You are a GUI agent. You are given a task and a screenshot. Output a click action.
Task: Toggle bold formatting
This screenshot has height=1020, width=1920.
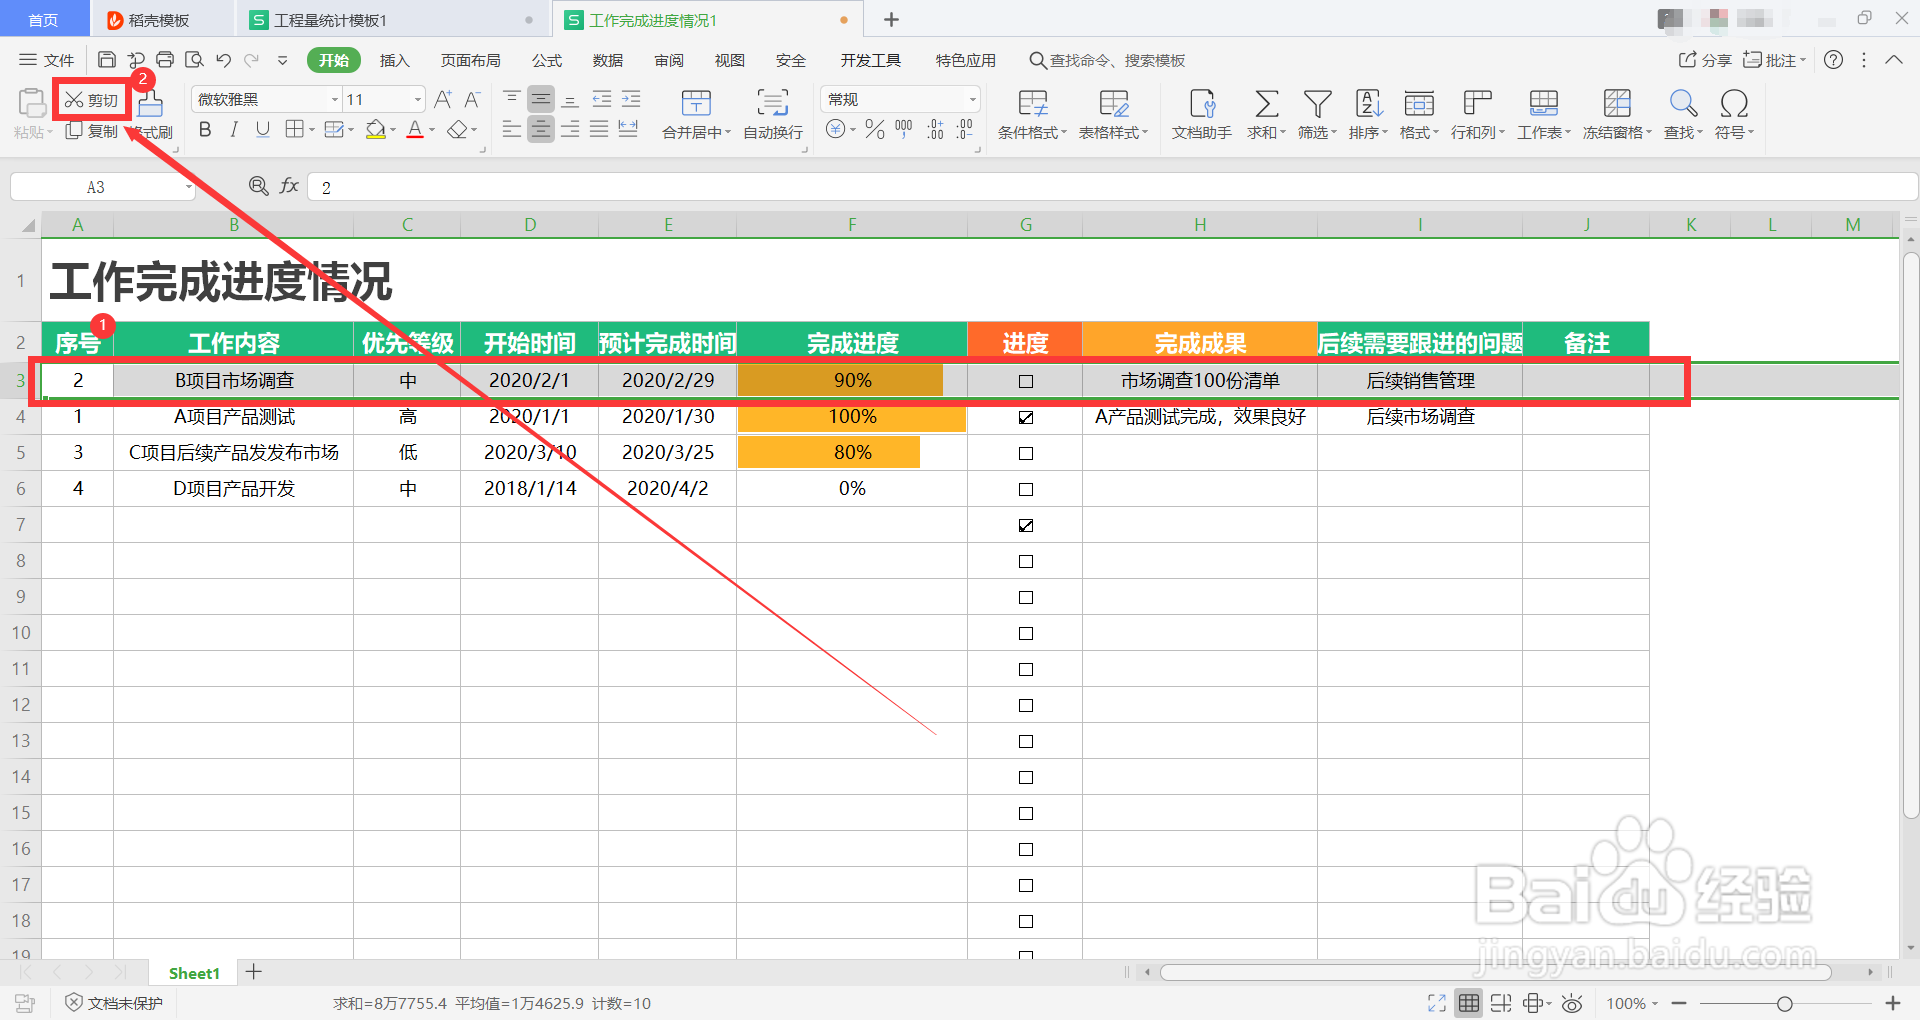point(205,129)
